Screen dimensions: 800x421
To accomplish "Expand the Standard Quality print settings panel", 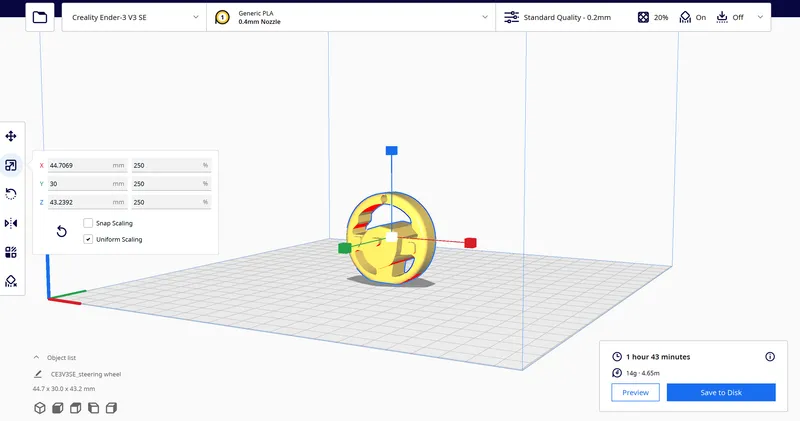I will (x=633, y=17).
